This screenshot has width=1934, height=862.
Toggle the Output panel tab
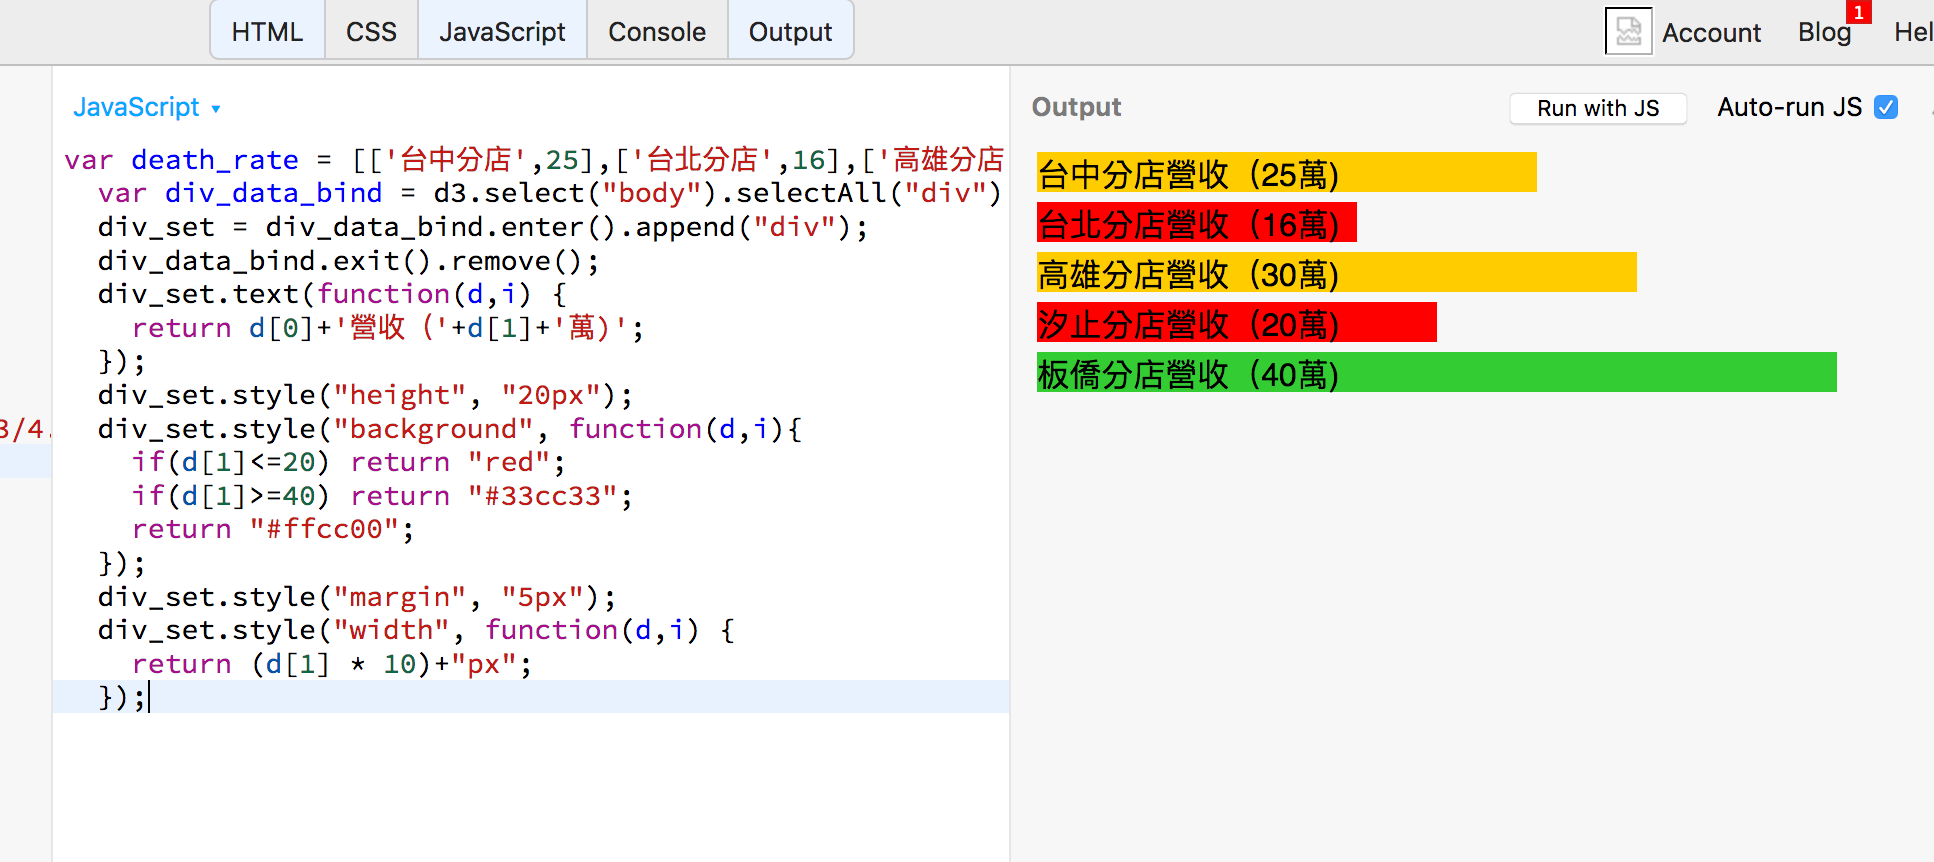coord(790,32)
